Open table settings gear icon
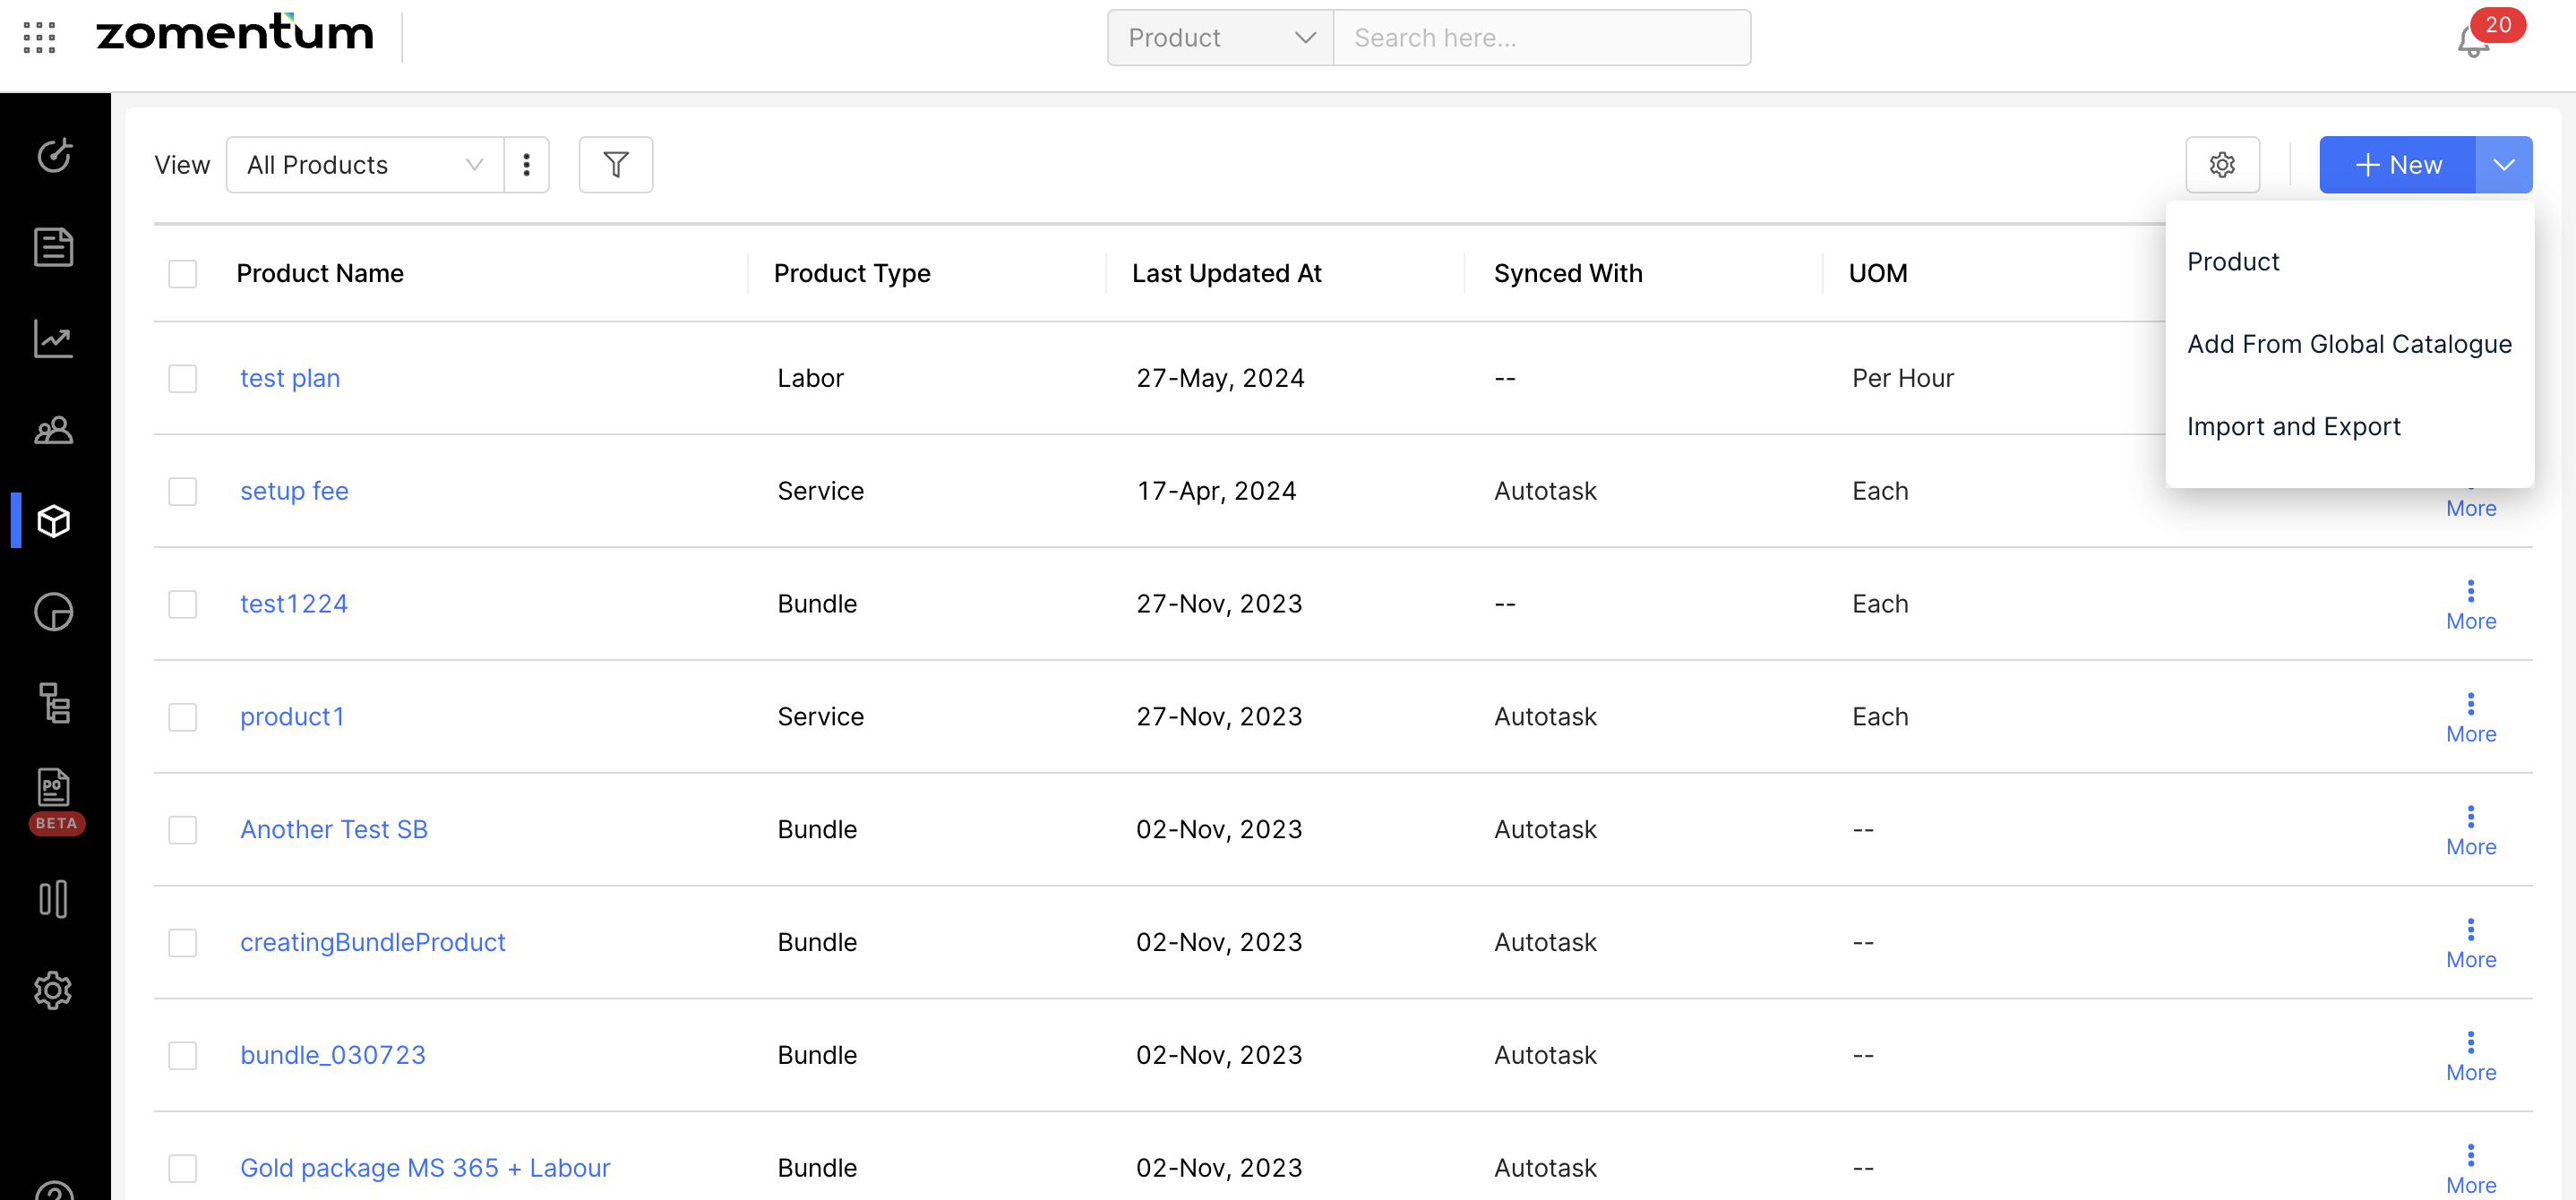2576x1200 pixels. [x=2221, y=165]
